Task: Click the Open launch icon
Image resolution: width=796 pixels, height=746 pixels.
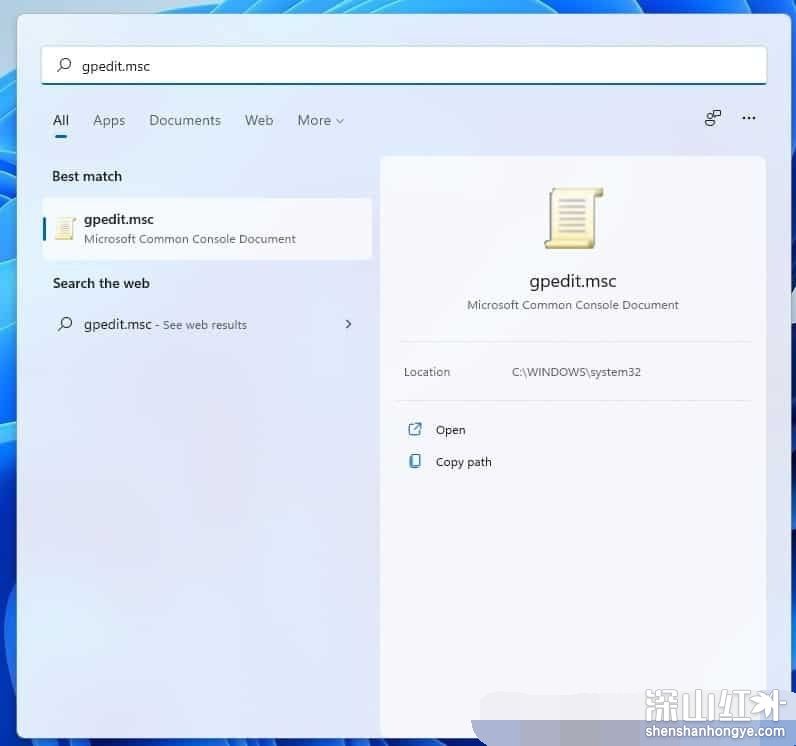Action: 415,429
